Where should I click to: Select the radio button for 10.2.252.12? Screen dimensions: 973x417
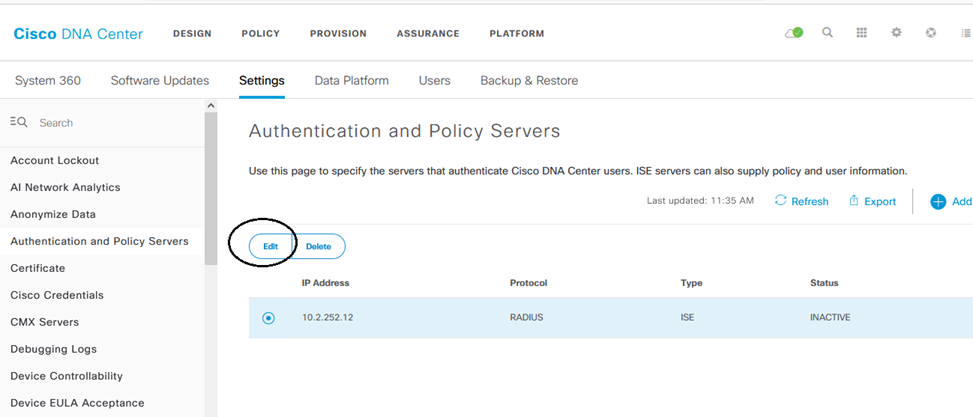pos(268,318)
